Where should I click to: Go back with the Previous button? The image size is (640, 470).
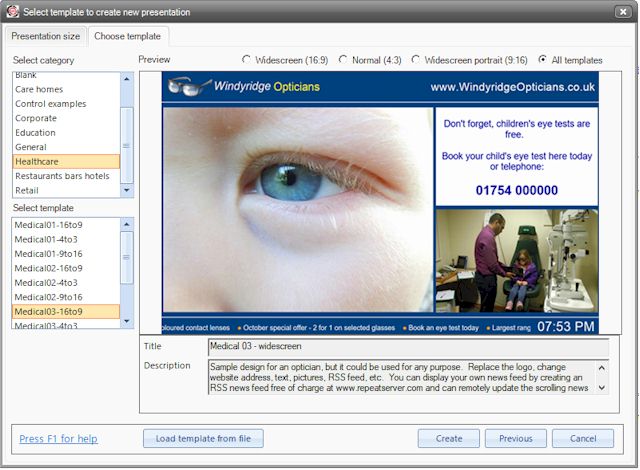[516, 439]
